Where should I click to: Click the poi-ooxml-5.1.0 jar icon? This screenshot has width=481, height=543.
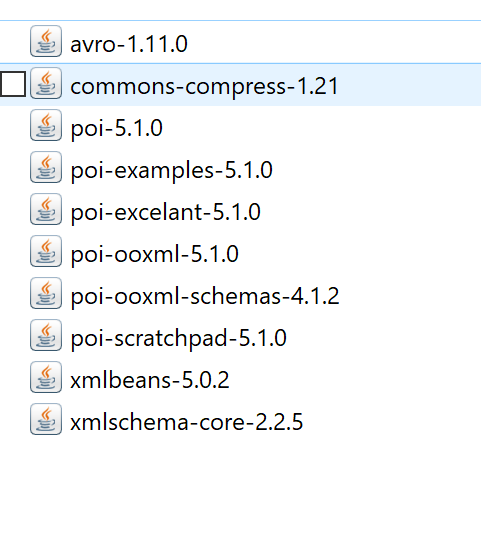pos(46,251)
